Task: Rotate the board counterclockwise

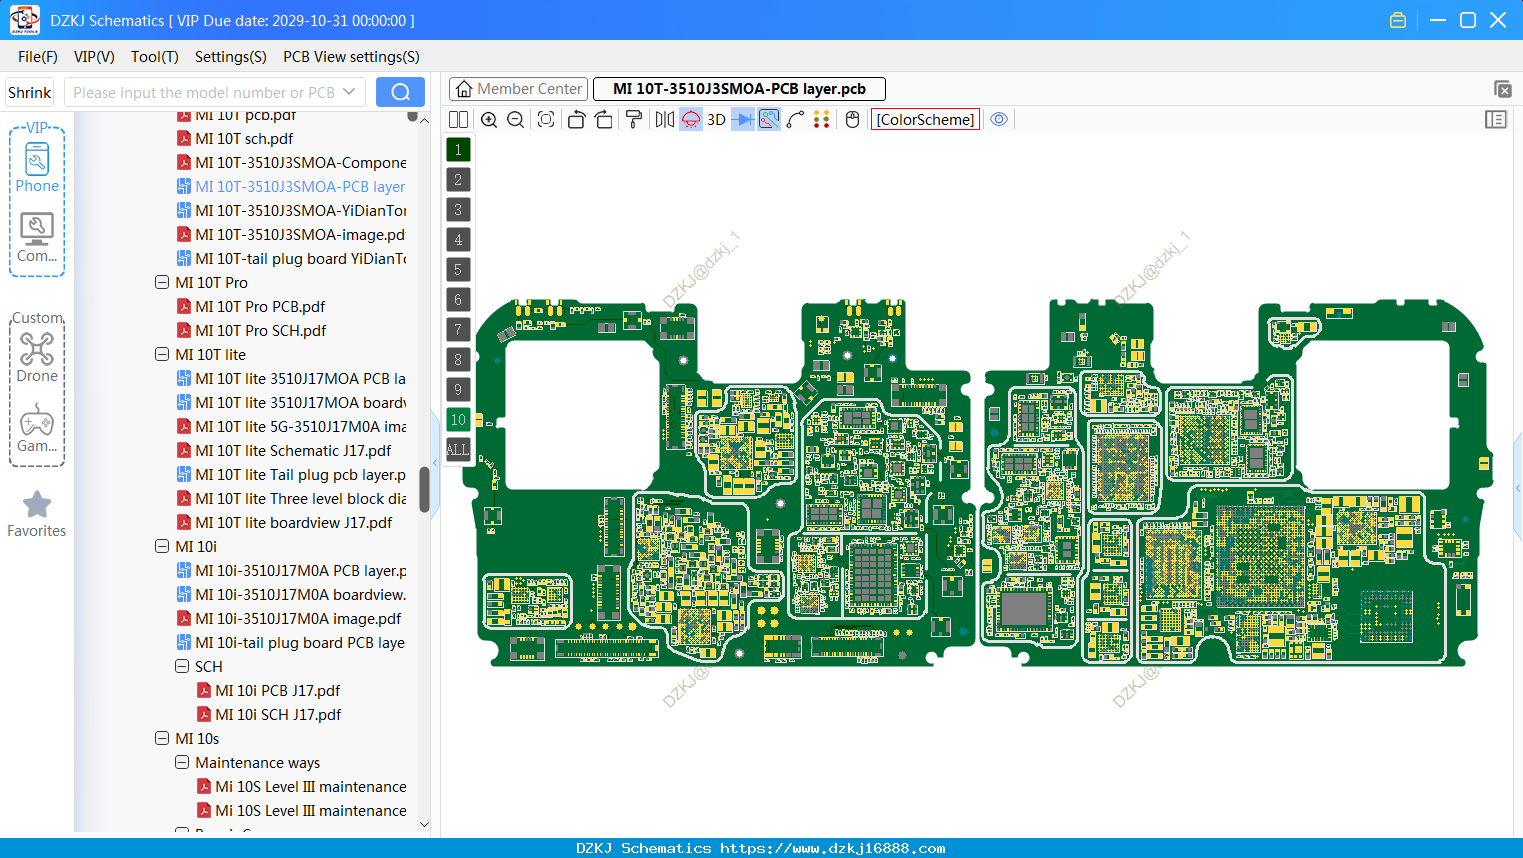Action: 576,120
